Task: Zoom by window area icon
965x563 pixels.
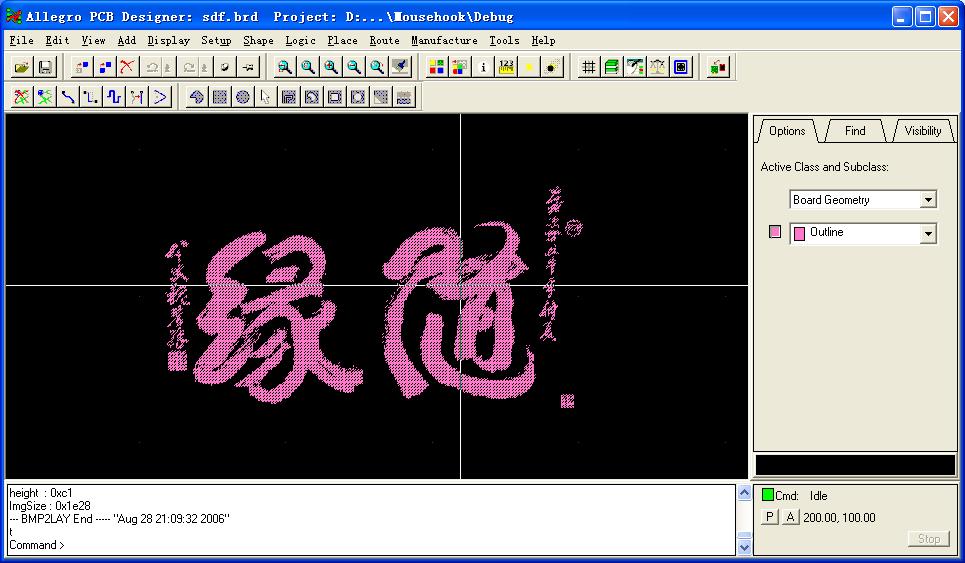Action: click(x=284, y=66)
